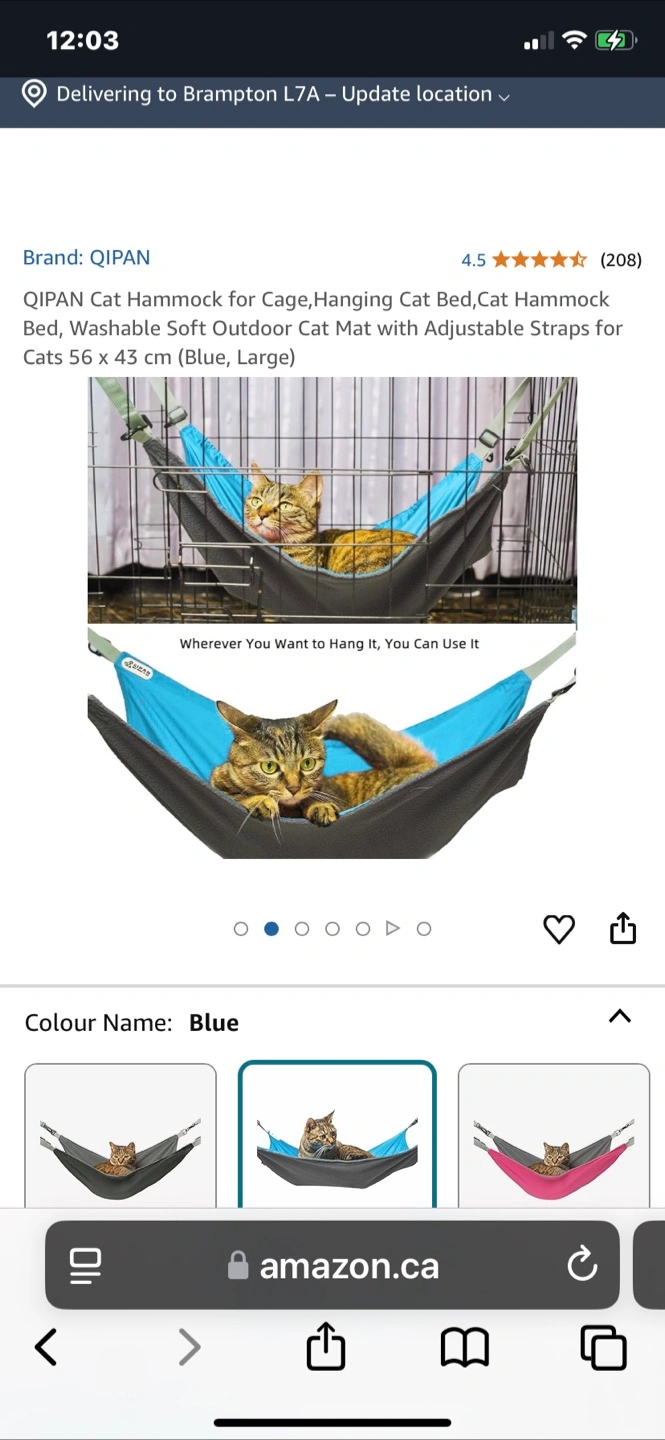Screen dimensions: 665x1440
Task: Select the pink hammock colour swatch
Action: [x=554, y=1136]
